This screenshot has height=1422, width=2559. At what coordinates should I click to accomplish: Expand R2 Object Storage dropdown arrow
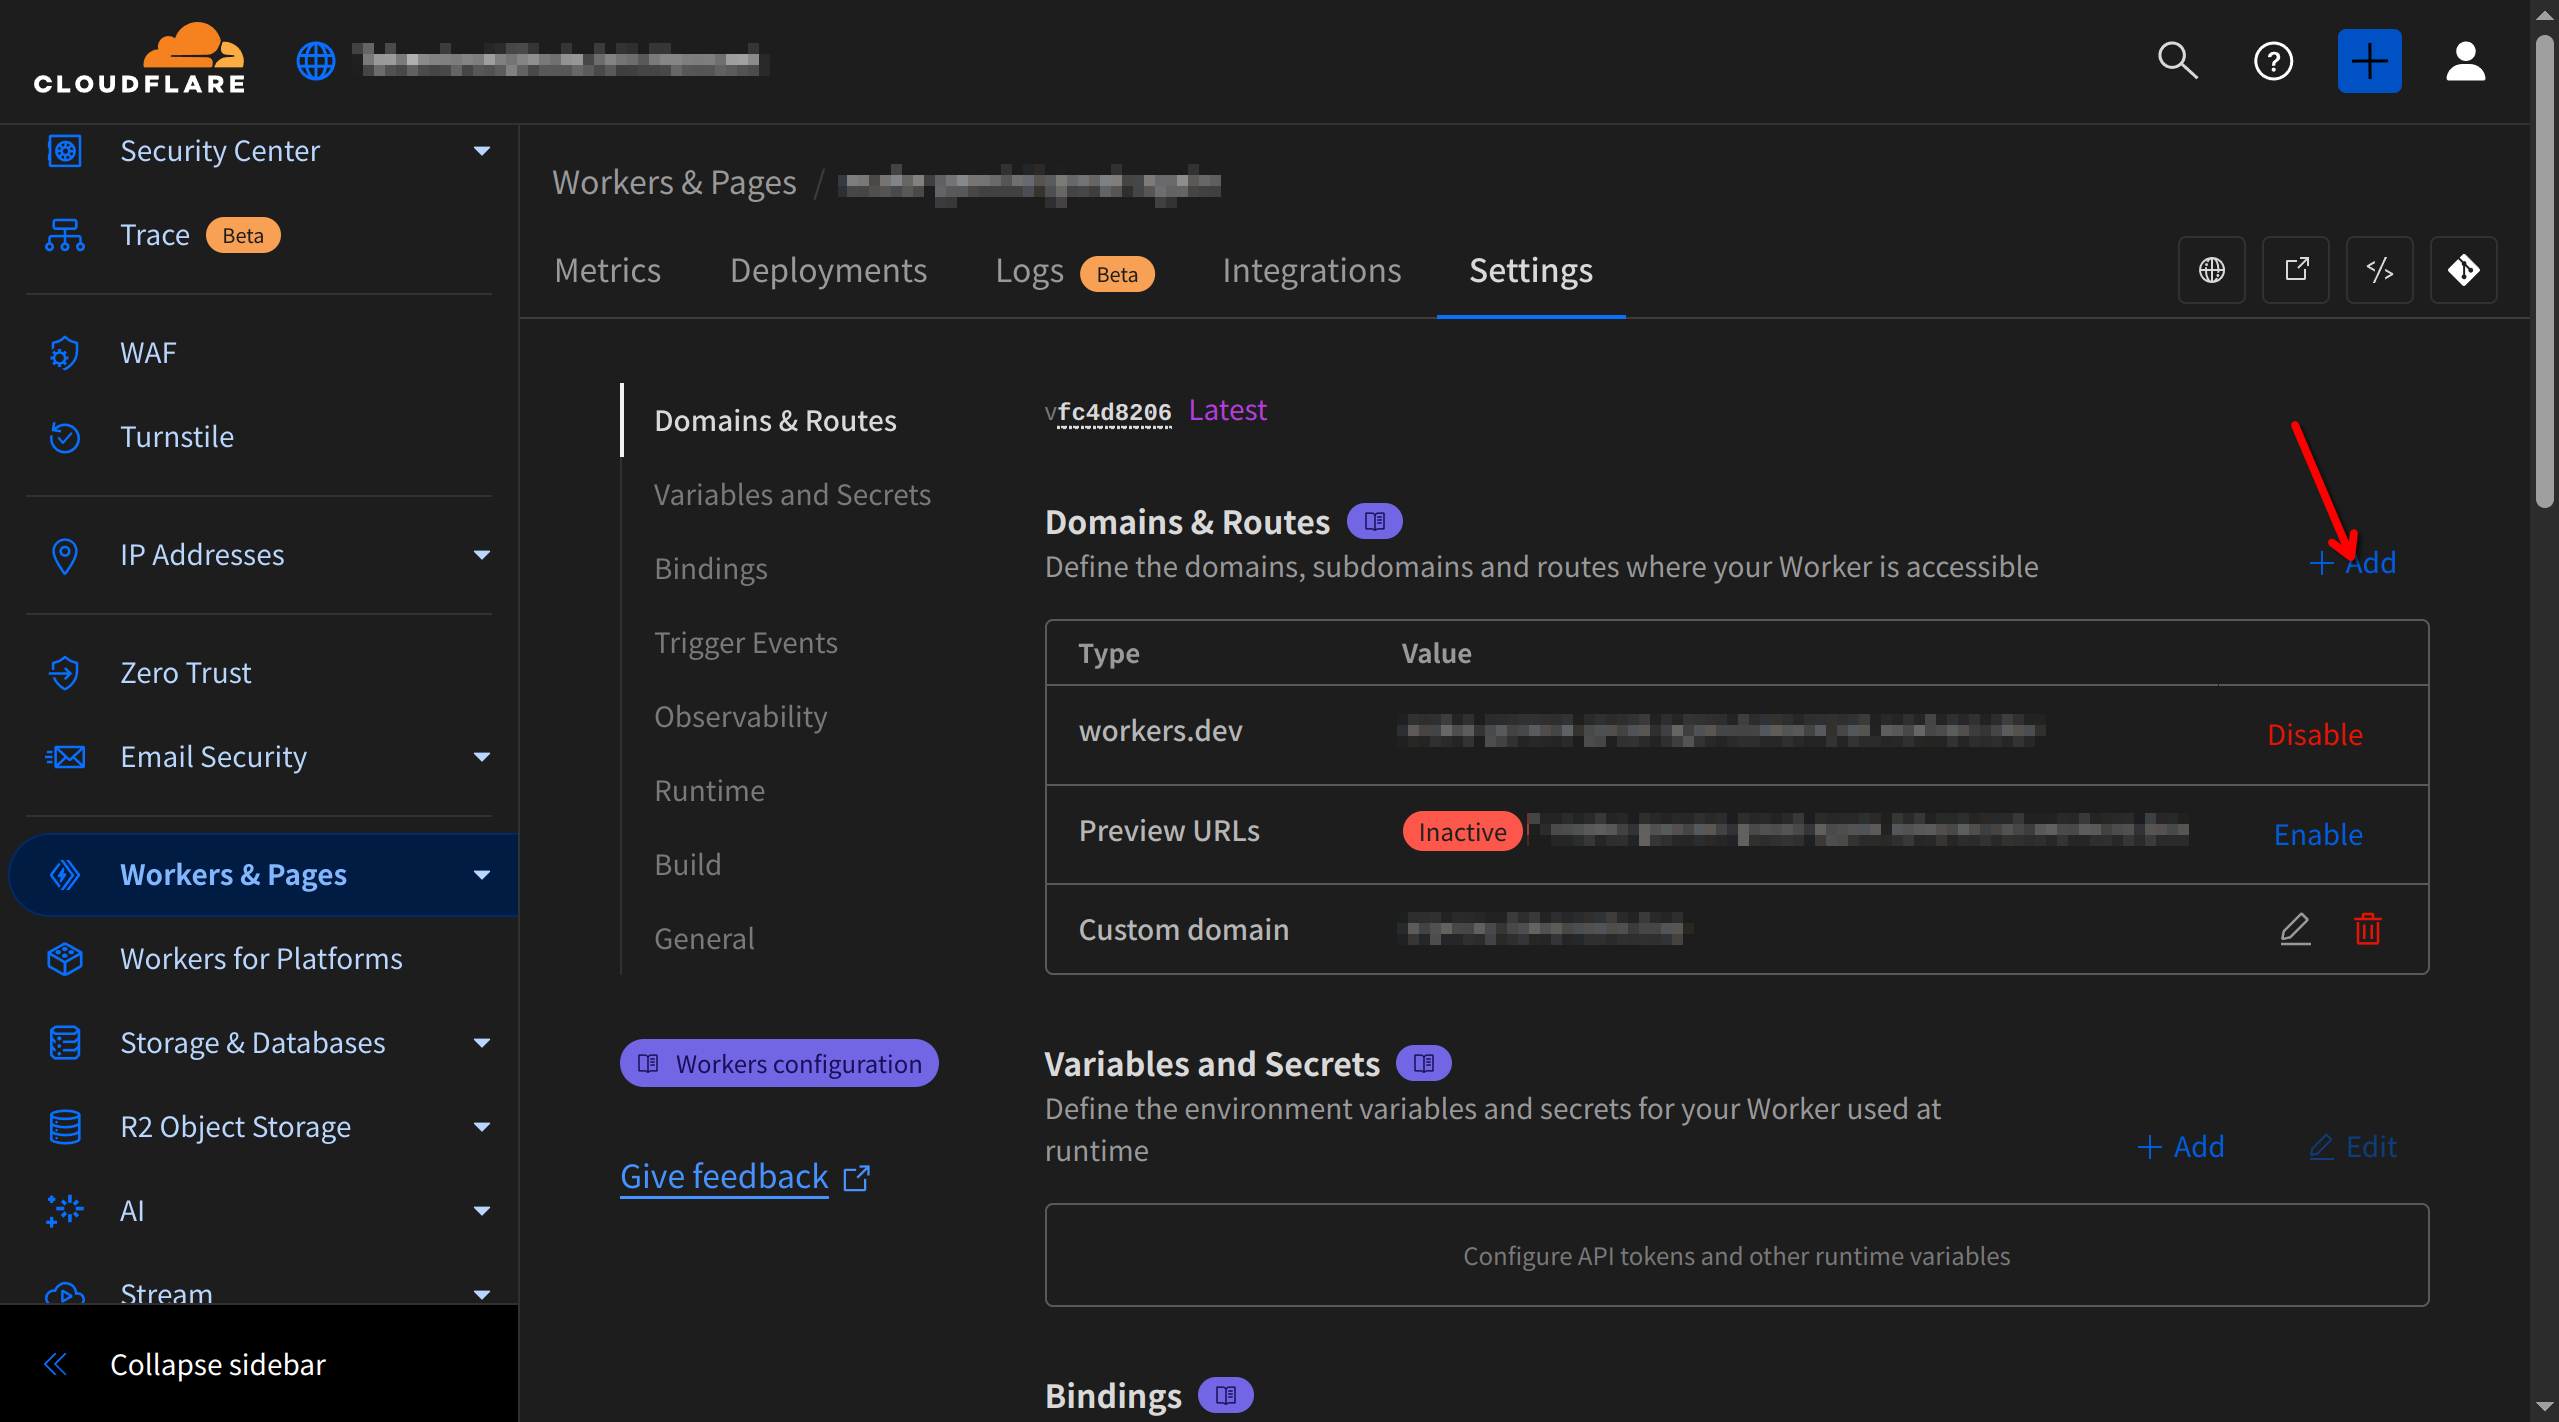[x=482, y=1127]
